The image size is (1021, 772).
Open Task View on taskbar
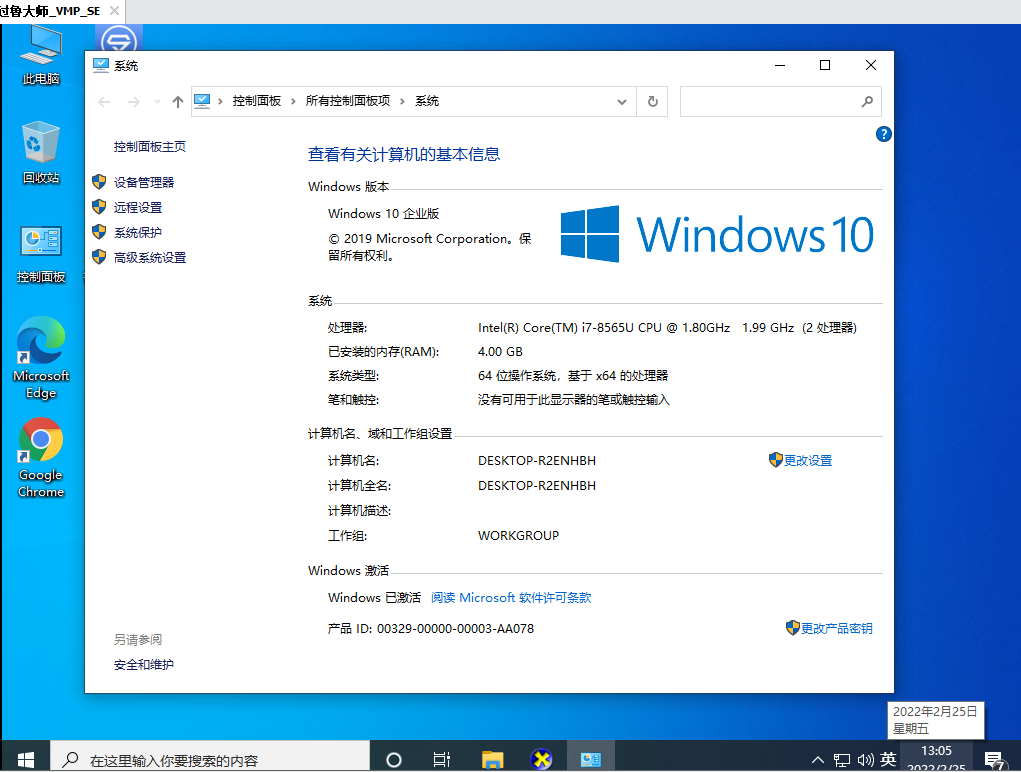coord(441,759)
